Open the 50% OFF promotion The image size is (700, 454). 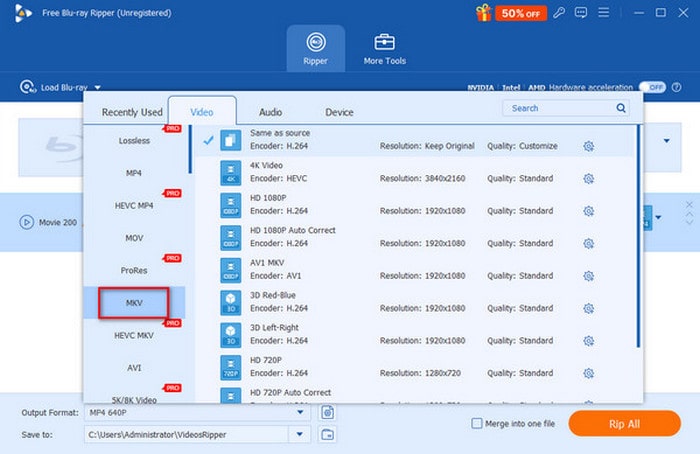click(x=521, y=13)
